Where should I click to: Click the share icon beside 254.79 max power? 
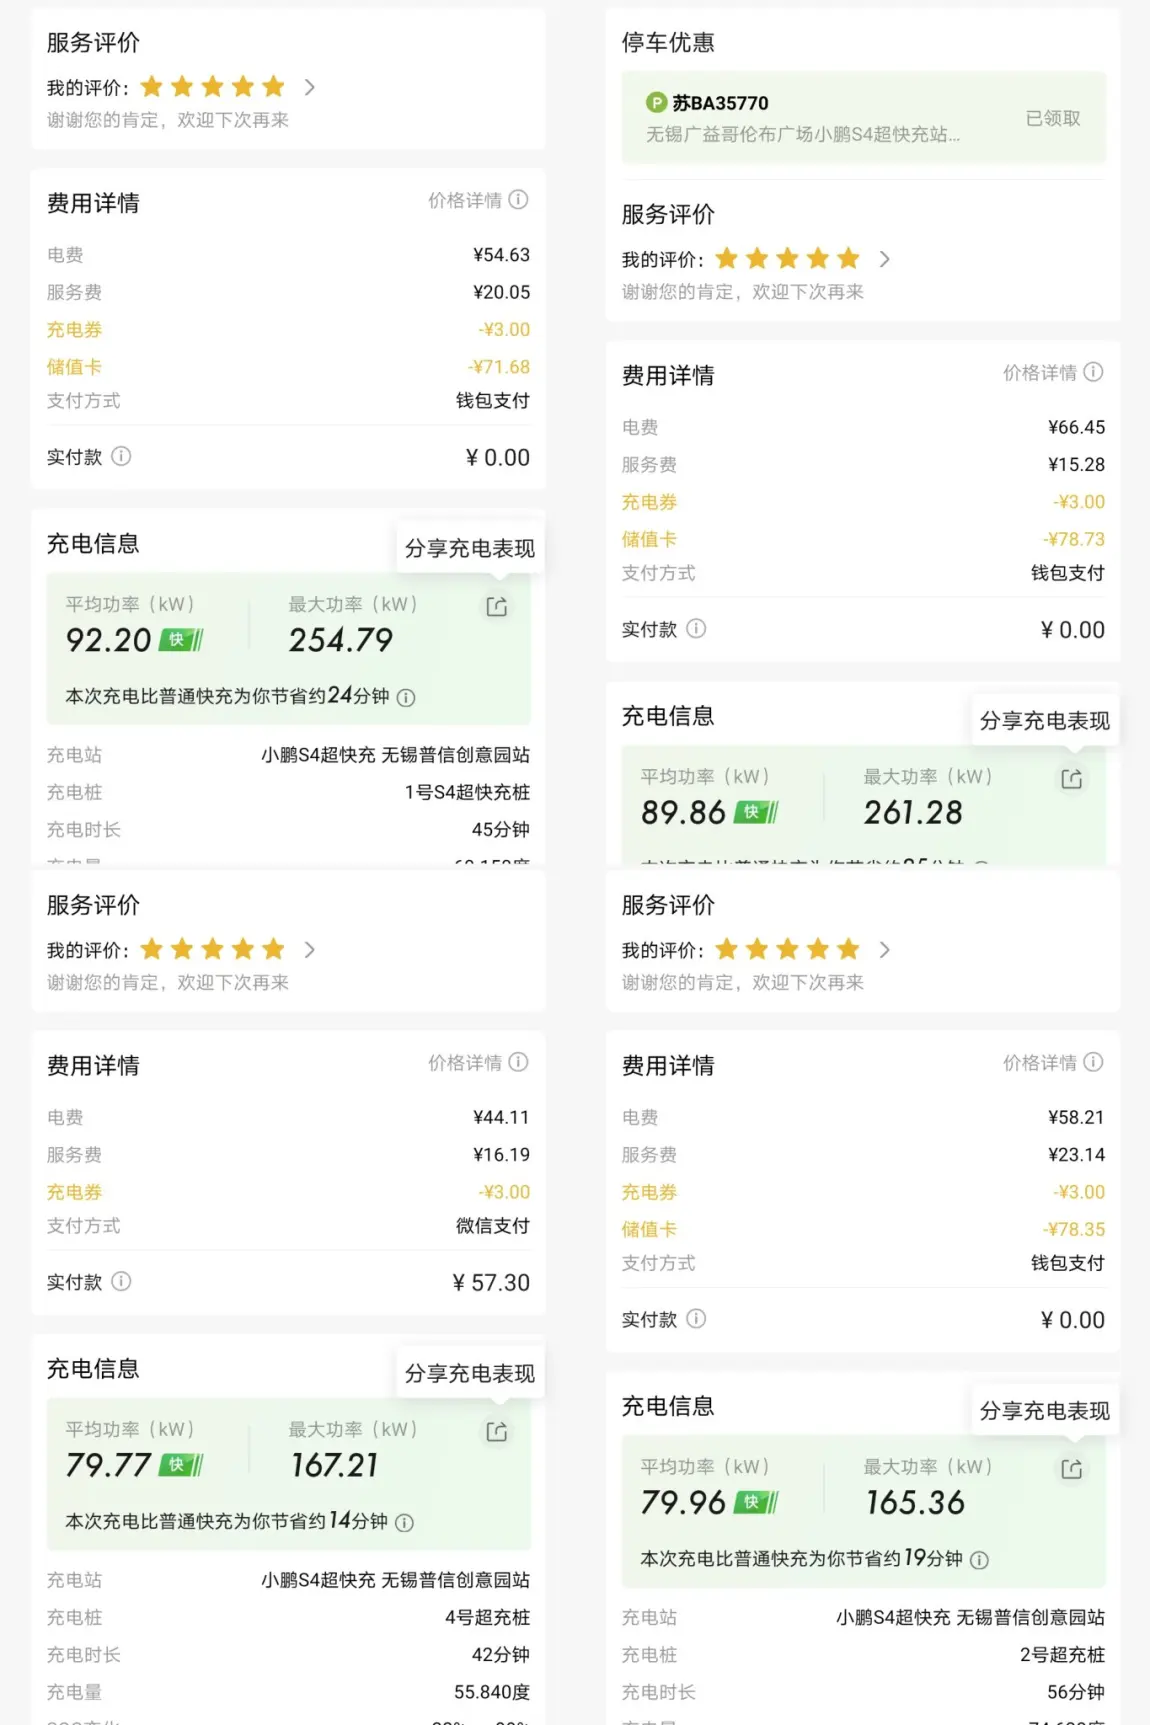[497, 607]
